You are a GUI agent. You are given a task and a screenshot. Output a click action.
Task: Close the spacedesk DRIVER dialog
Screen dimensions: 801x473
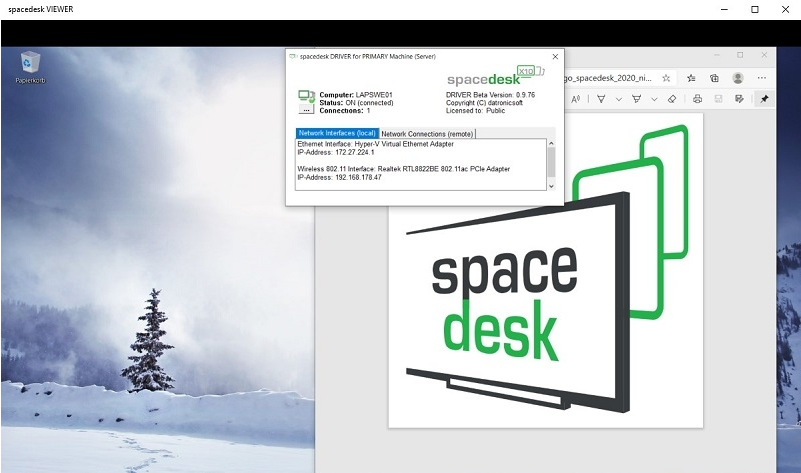coord(555,57)
